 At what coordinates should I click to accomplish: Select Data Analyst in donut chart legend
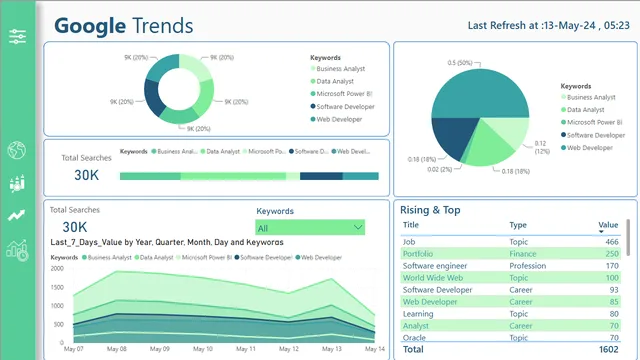coord(332,81)
